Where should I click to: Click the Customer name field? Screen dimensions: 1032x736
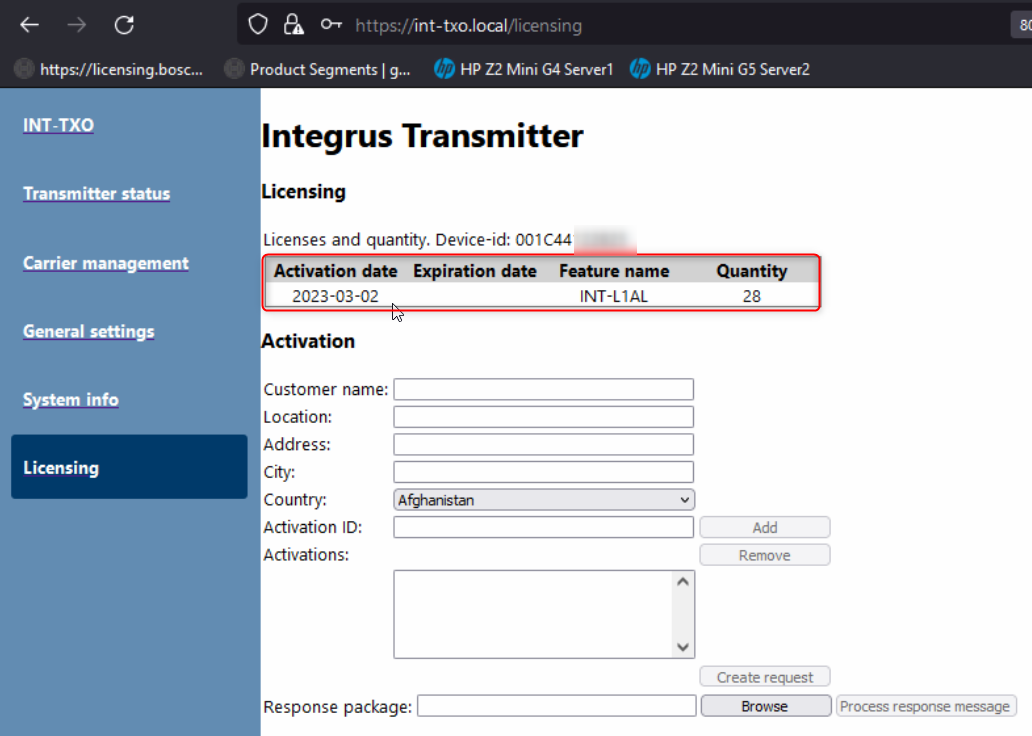(543, 389)
